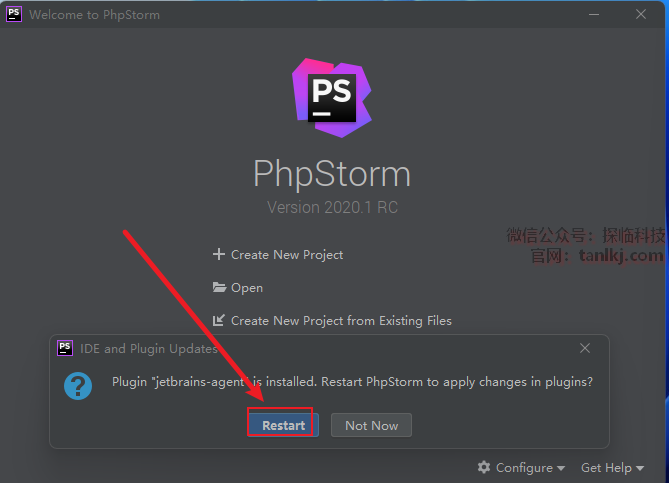The image size is (669, 483).
Task: Click the large PhpStorm logo
Action: (332, 97)
